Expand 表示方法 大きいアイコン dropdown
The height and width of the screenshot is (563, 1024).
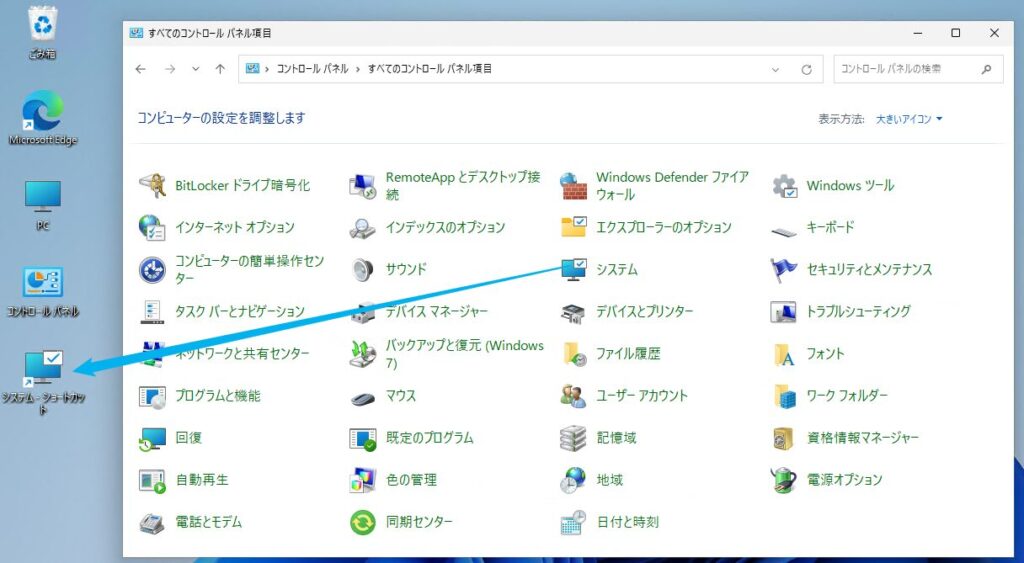pos(909,119)
